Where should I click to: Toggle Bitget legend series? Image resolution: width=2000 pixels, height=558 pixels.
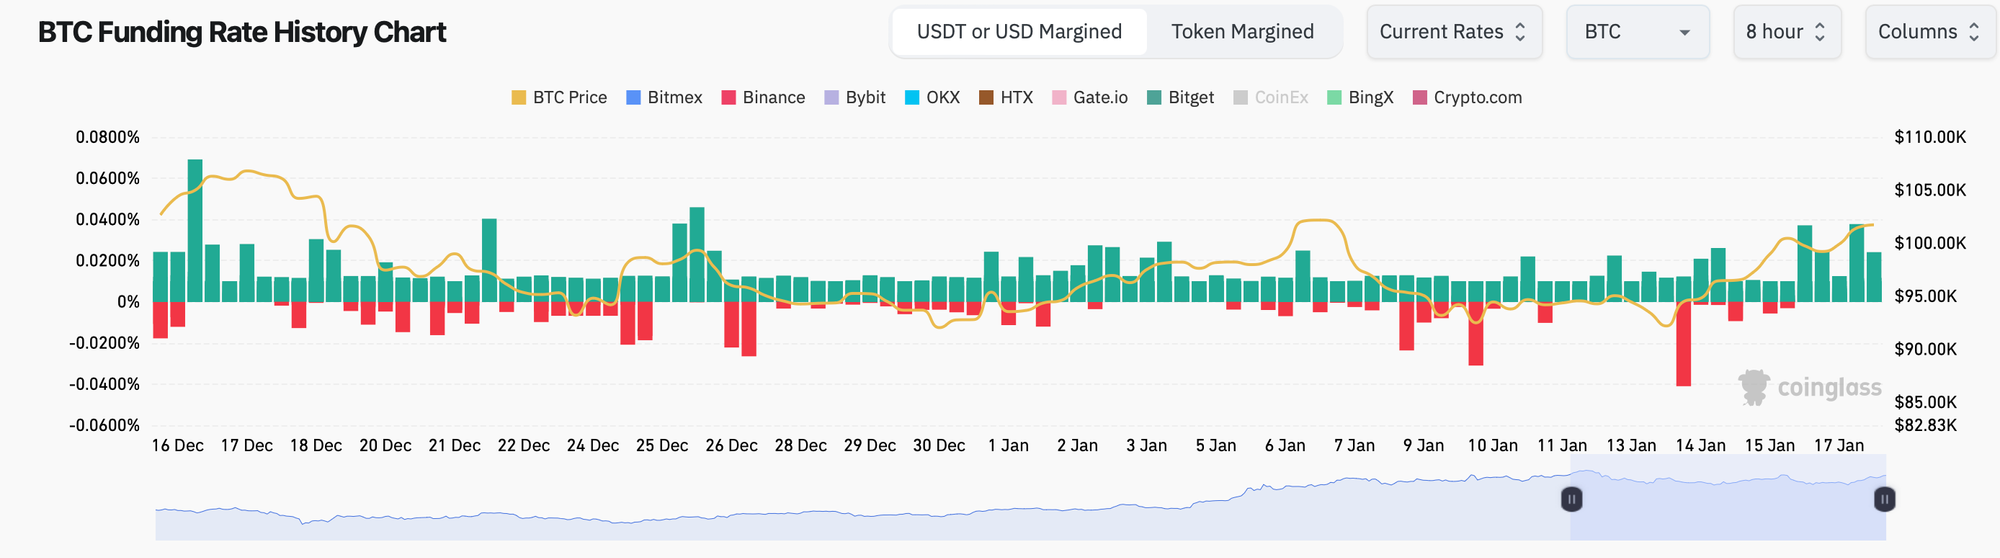(1181, 97)
